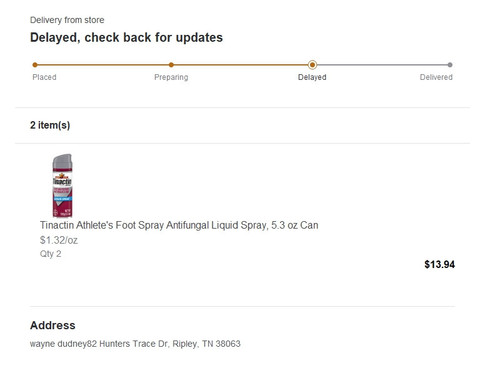Click the Qty 2 quantity text
This screenshot has width=500, height=391.
(x=50, y=254)
